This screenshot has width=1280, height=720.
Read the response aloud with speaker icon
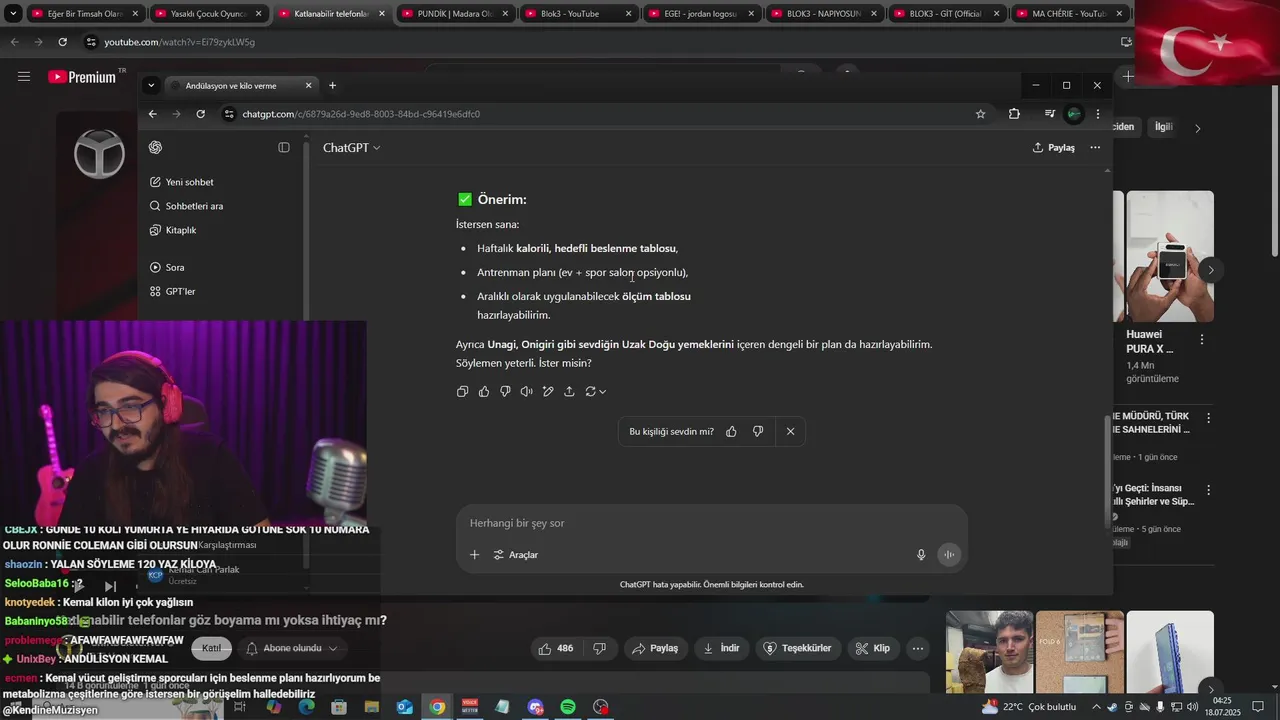(526, 391)
